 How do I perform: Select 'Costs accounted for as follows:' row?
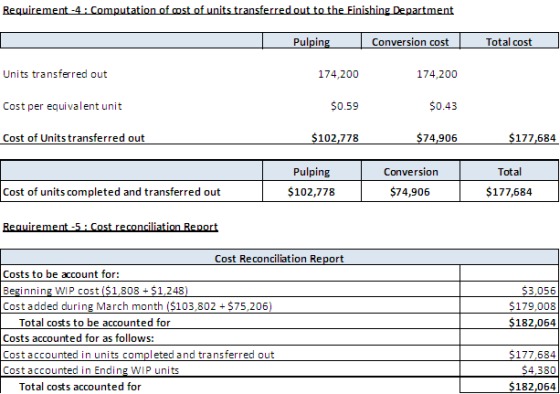pos(79,338)
